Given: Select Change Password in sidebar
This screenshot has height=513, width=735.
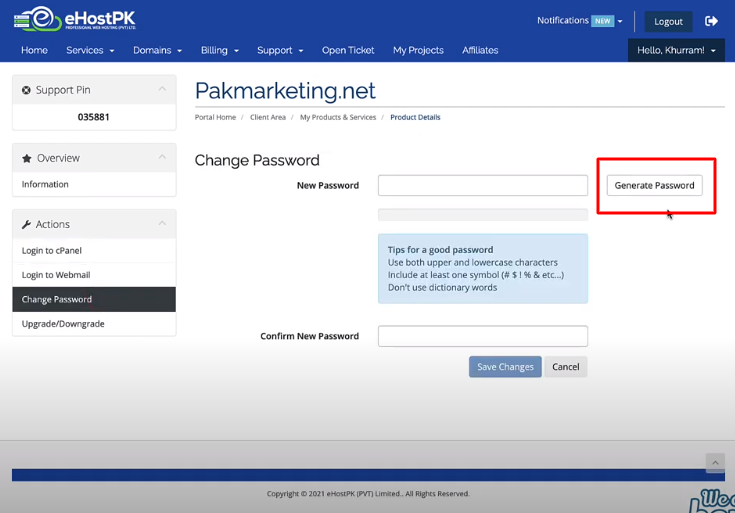Looking at the screenshot, I should pyautogui.click(x=94, y=299).
